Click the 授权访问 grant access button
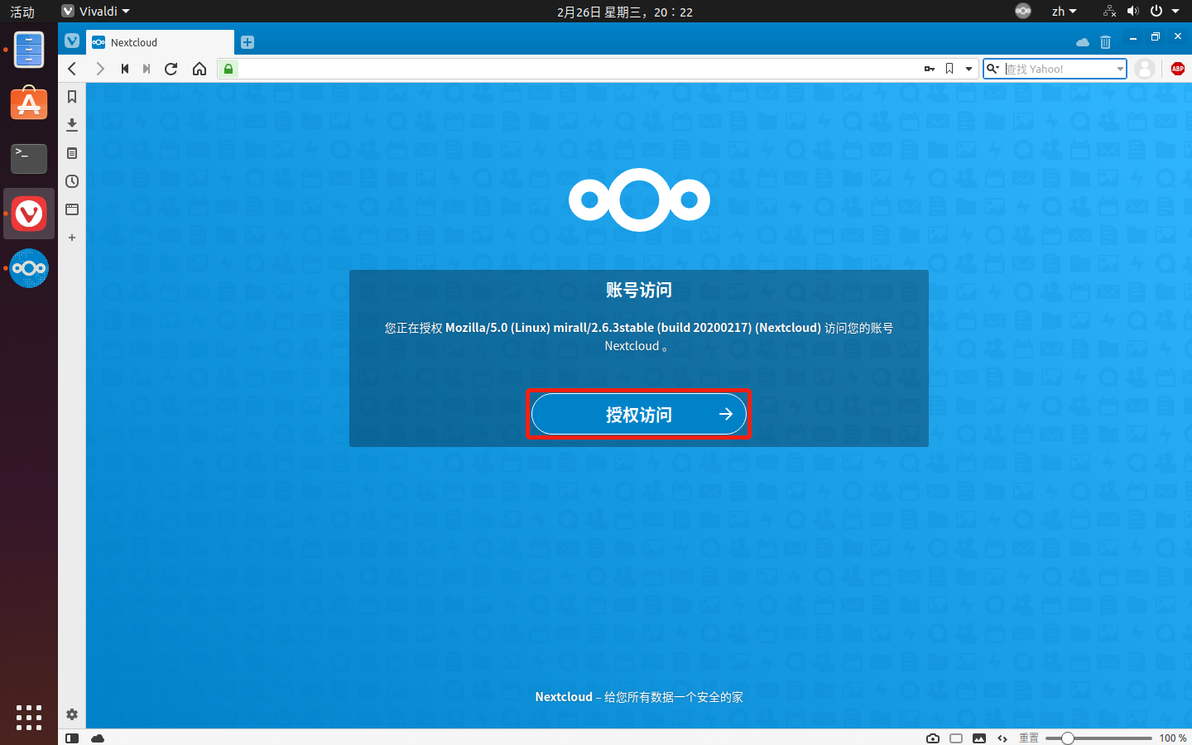Image resolution: width=1192 pixels, height=745 pixels. coord(639,414)
